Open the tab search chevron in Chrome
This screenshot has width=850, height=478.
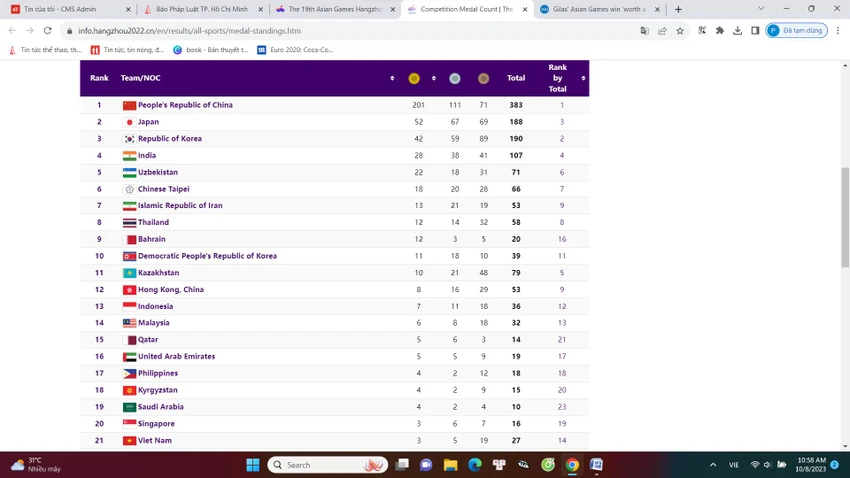761,9
